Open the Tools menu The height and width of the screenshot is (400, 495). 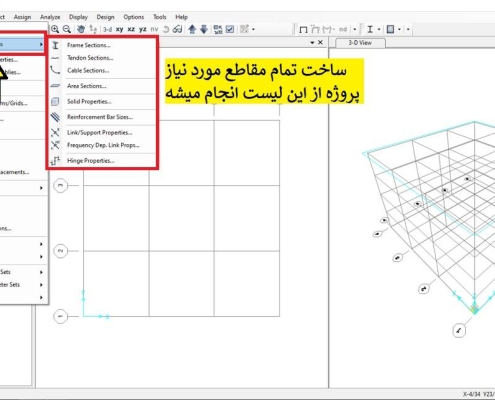coord(160,17)
